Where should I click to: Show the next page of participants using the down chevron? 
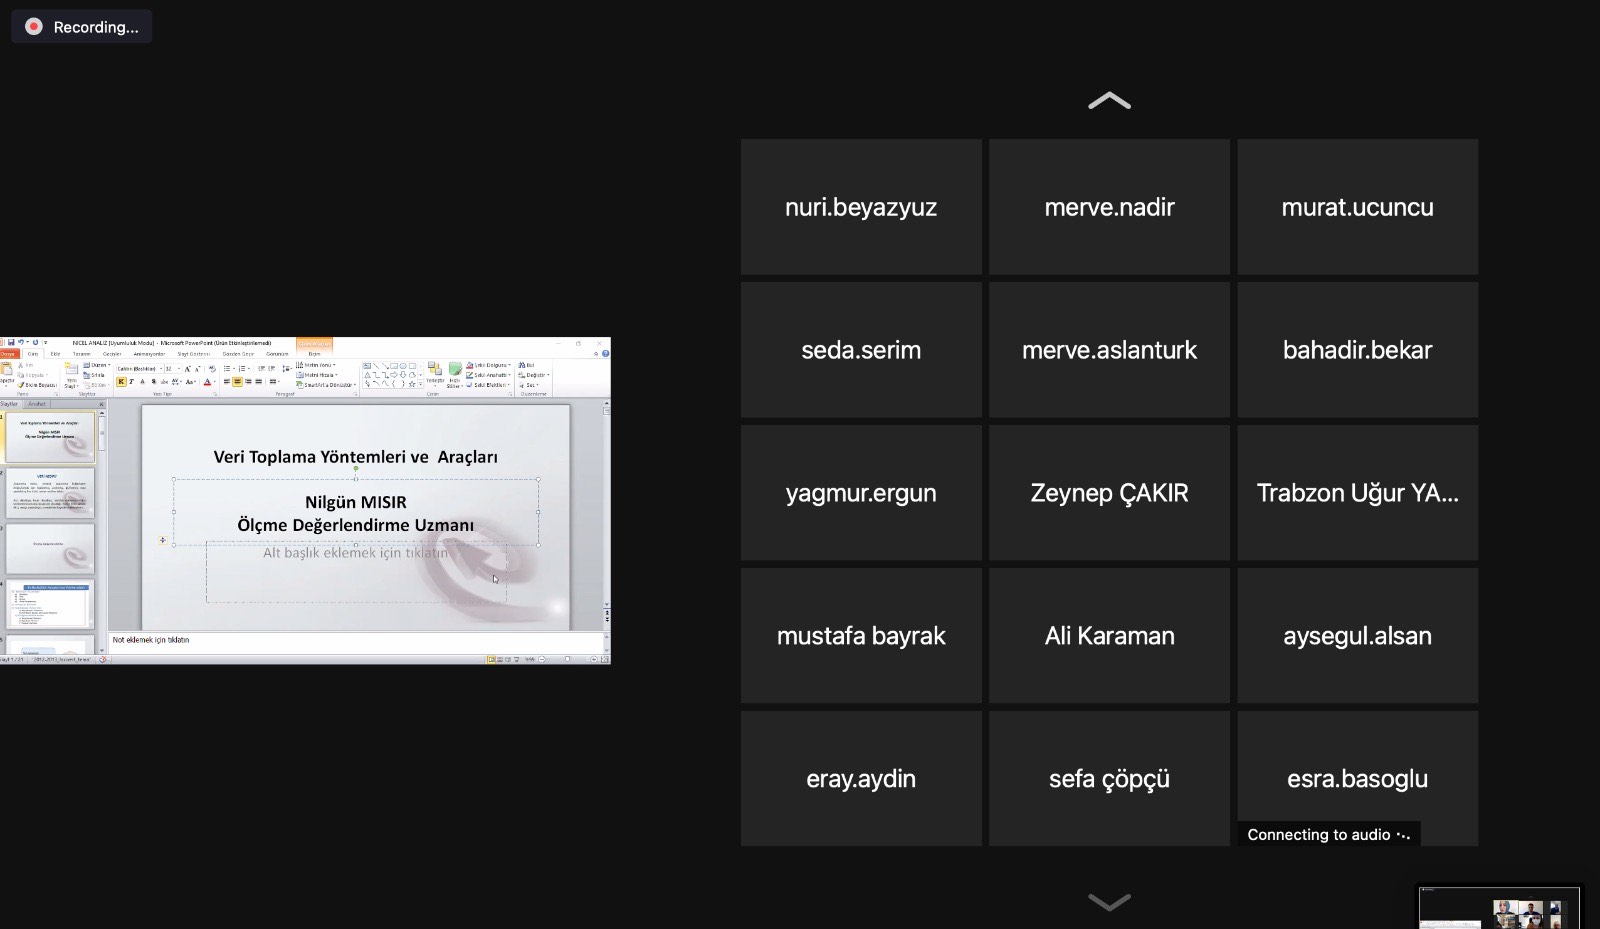1109,901
